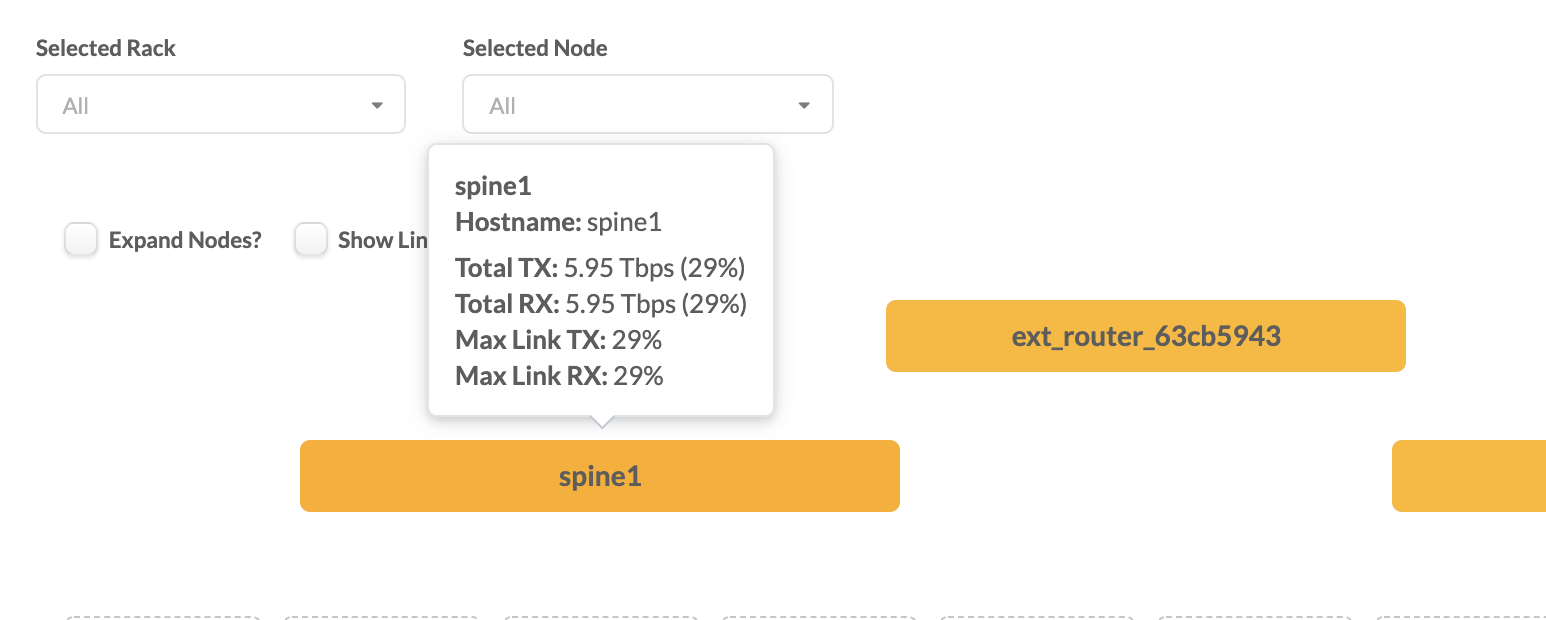Screen dimensions: 1546x620
Task: Click the Selected Rack label
Action: (x=106, y=48)
